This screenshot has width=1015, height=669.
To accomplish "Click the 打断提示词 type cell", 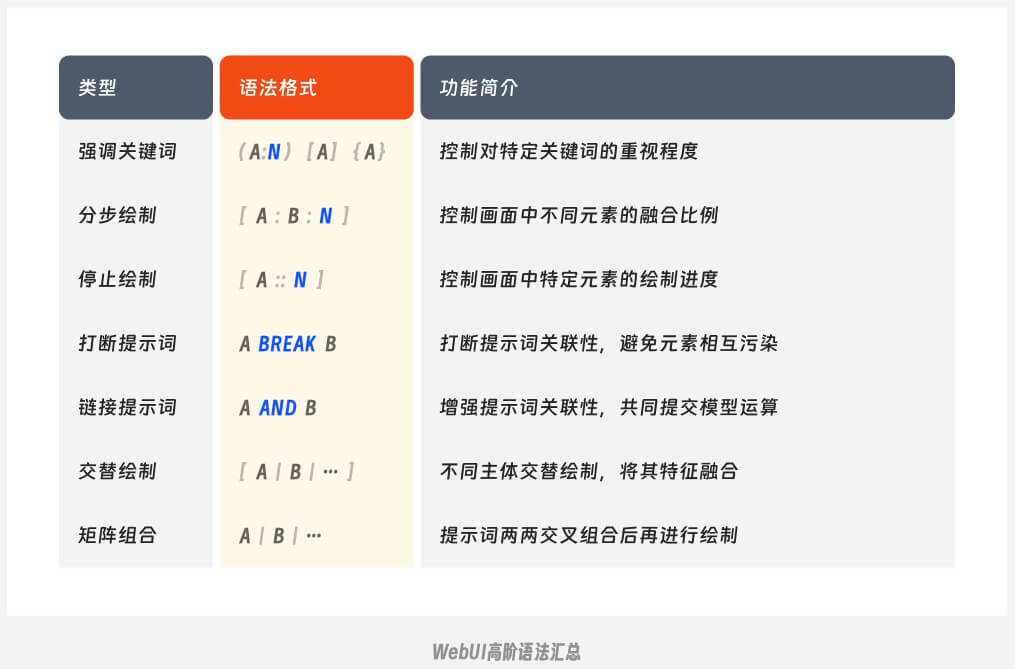I will pyautogui.click(x=127, y=344).
